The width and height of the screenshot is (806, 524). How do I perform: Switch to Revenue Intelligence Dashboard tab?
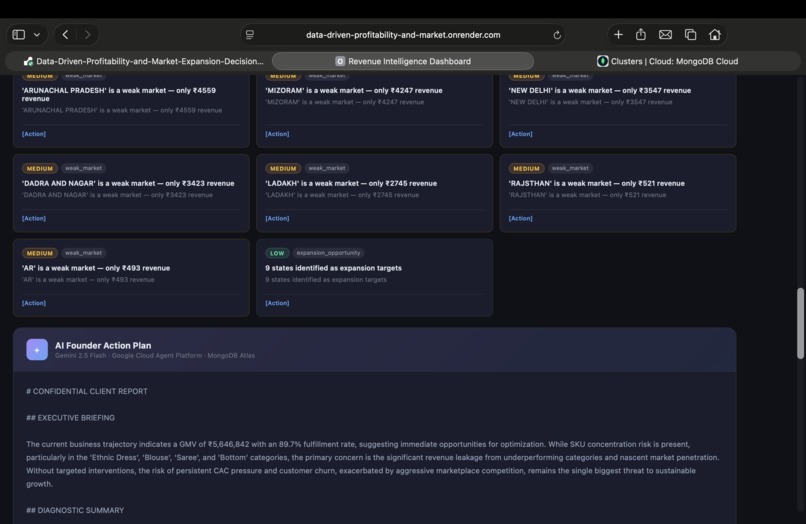[403, 61]
